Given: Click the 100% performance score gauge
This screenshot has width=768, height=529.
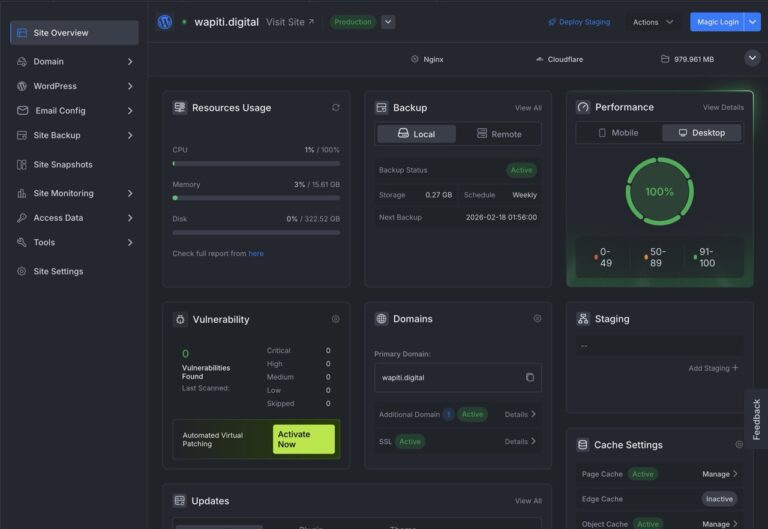Looking at the screenshot, I should (x=659, y=191).
